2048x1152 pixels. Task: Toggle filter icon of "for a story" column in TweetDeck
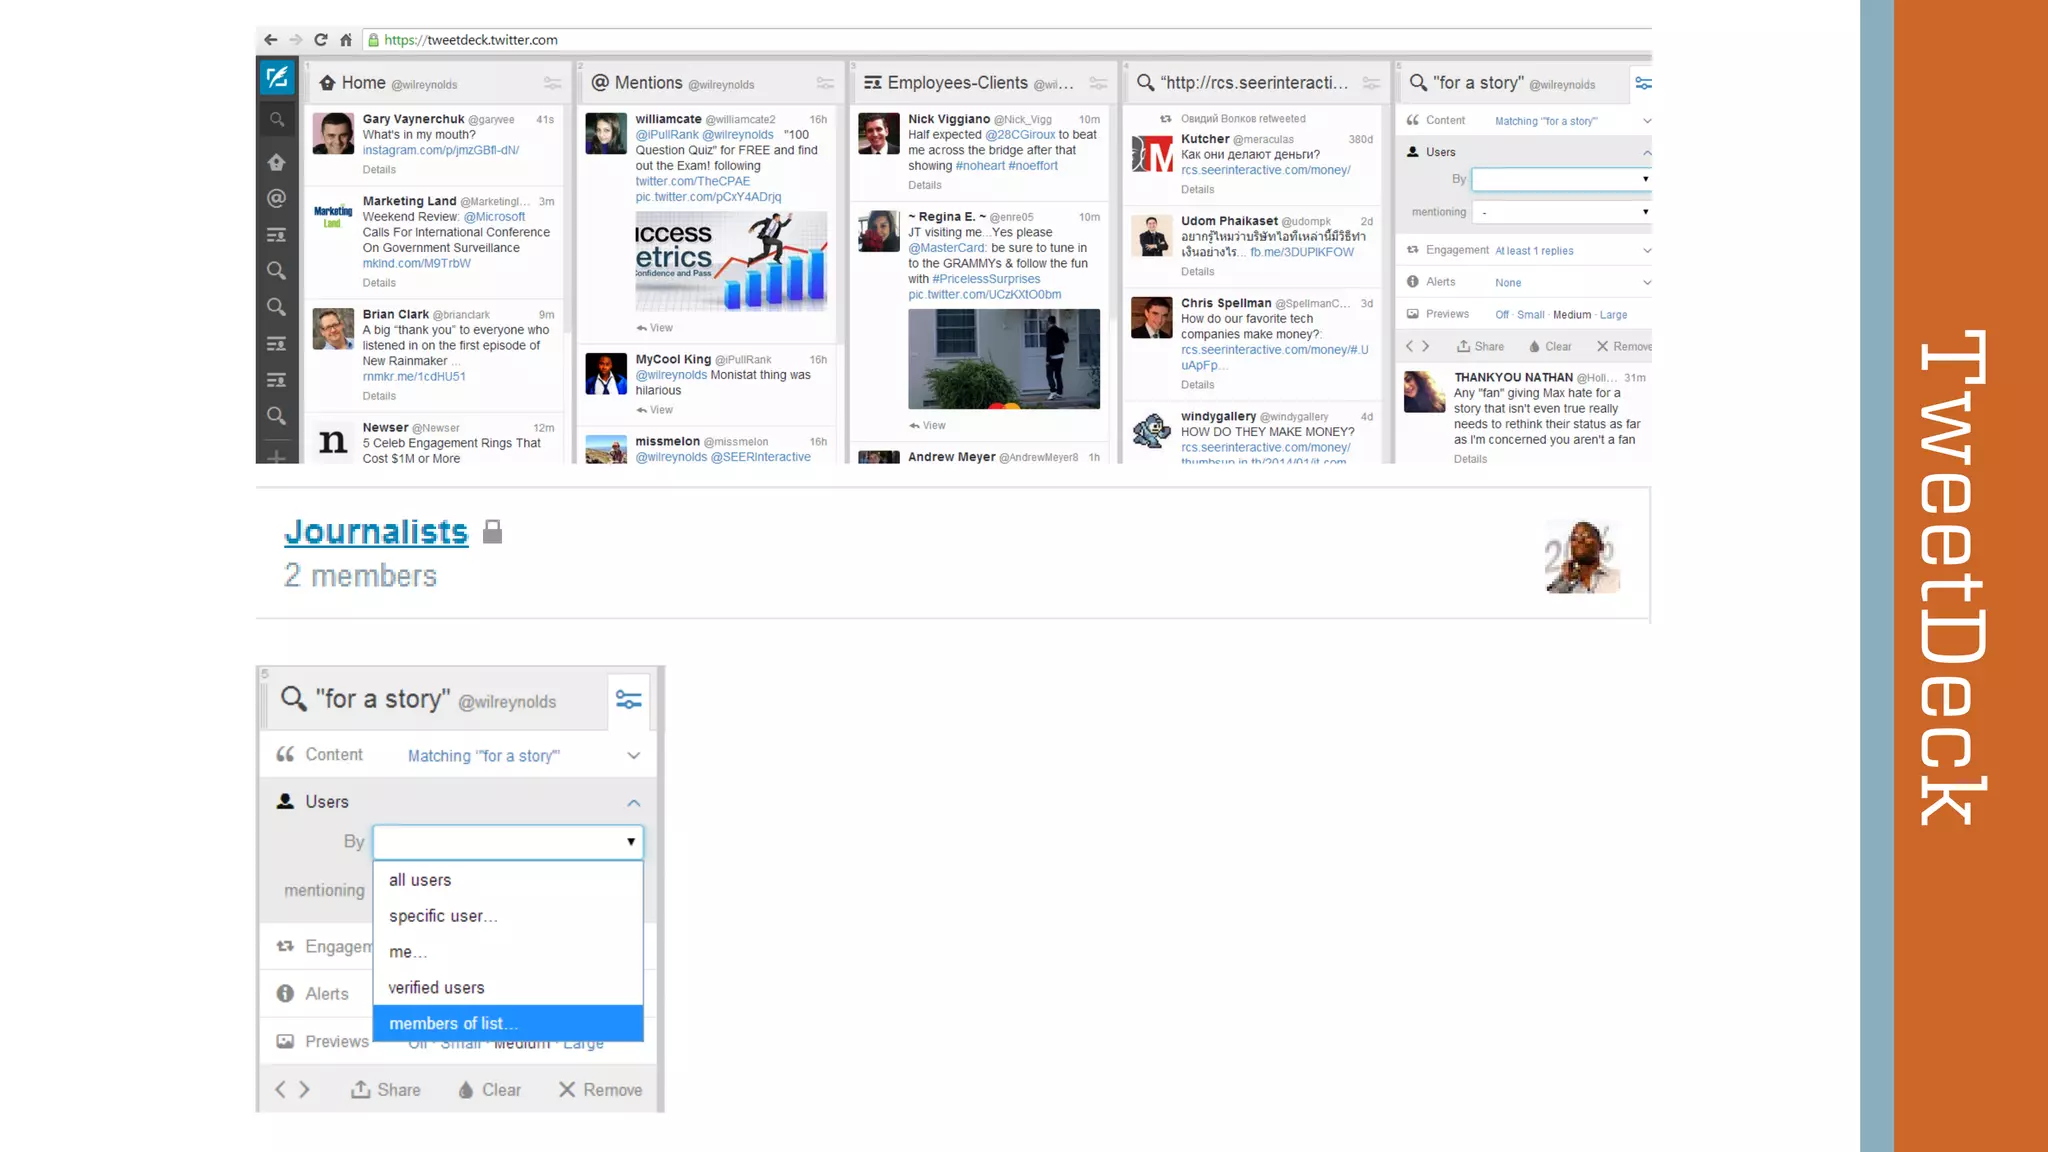(x=1642, y=83)
